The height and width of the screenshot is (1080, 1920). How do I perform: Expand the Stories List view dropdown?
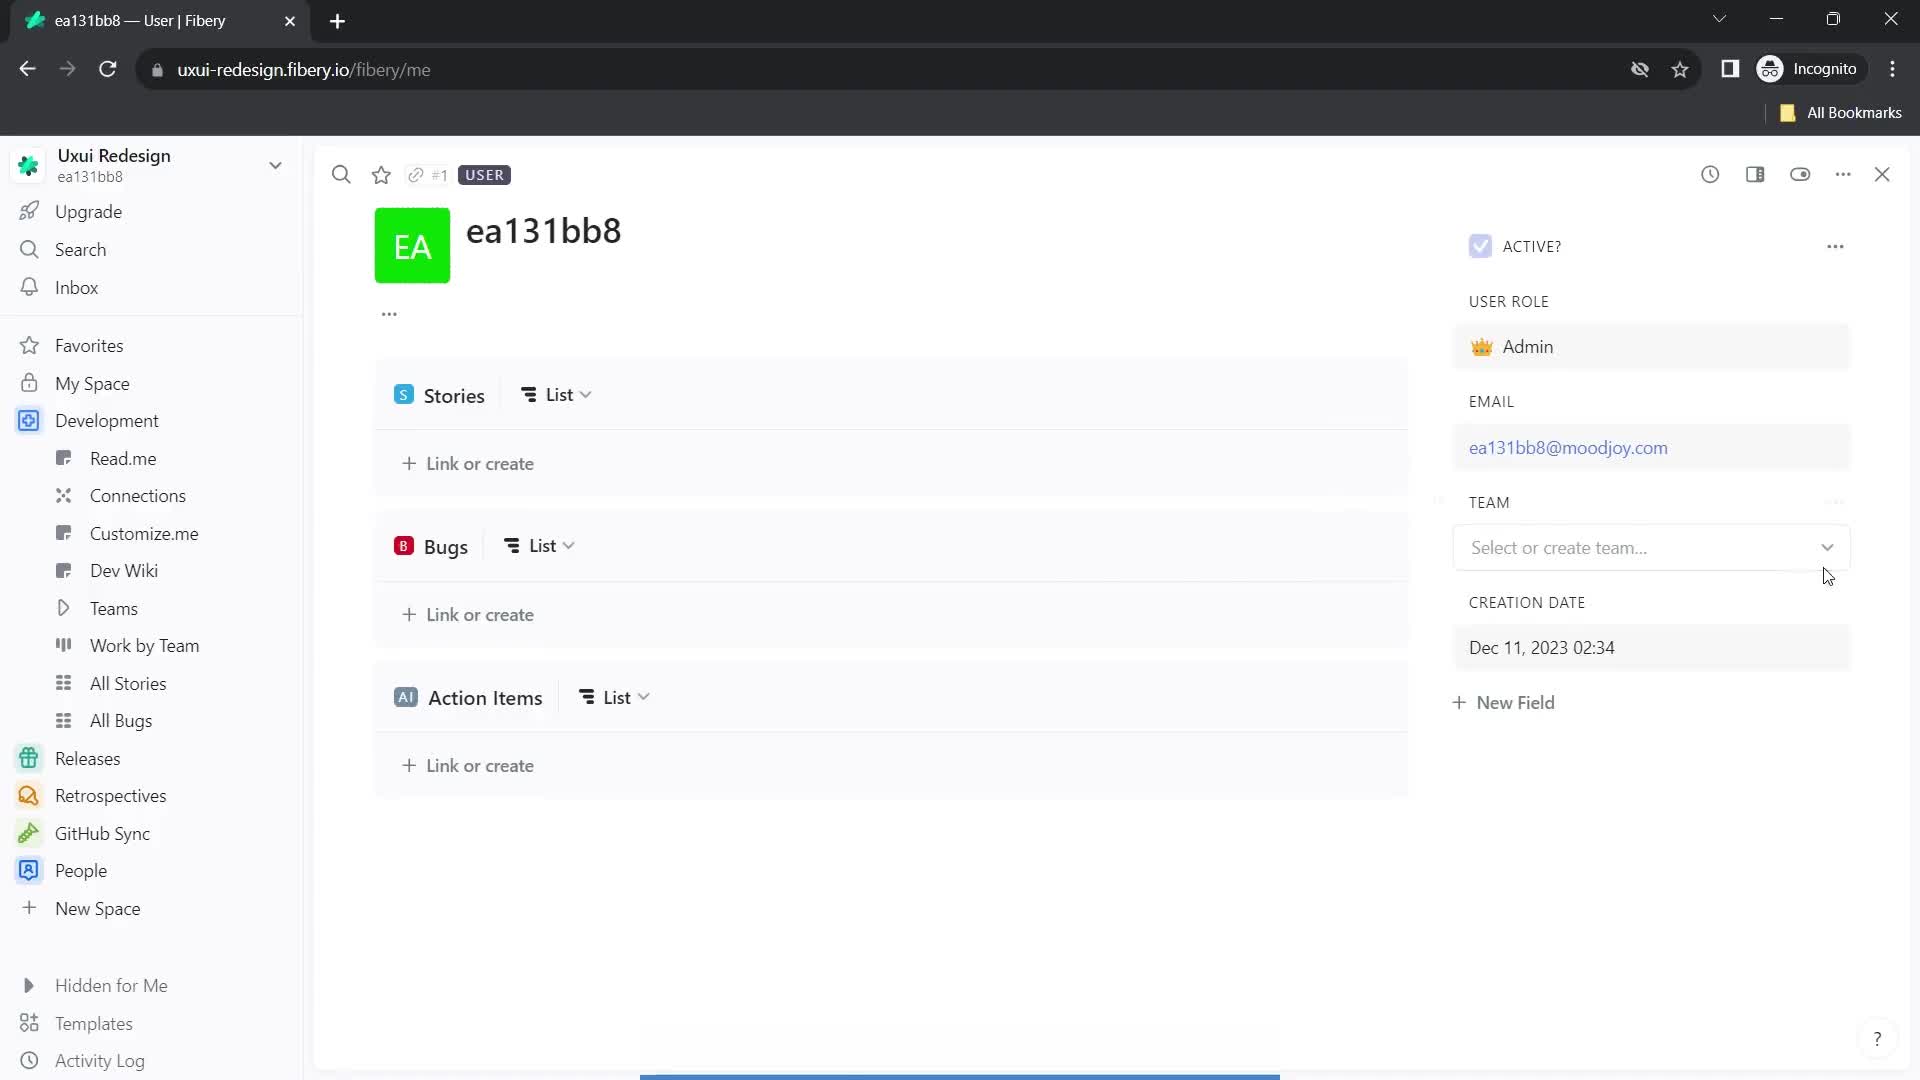pyautogui.click(x=585, y=394)
